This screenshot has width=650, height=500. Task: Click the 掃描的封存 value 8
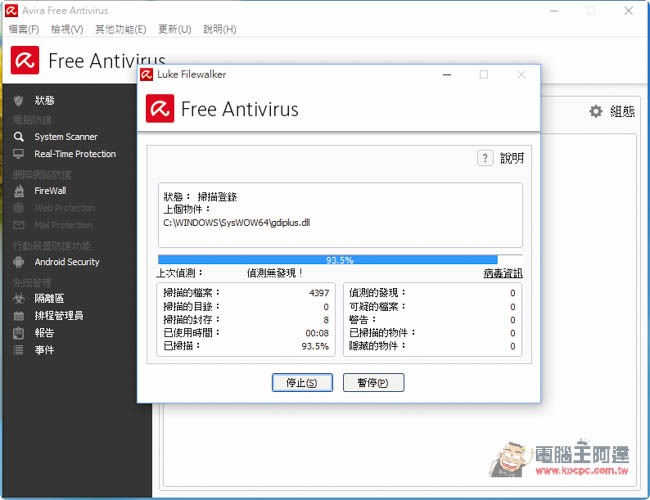click(326, 320)
